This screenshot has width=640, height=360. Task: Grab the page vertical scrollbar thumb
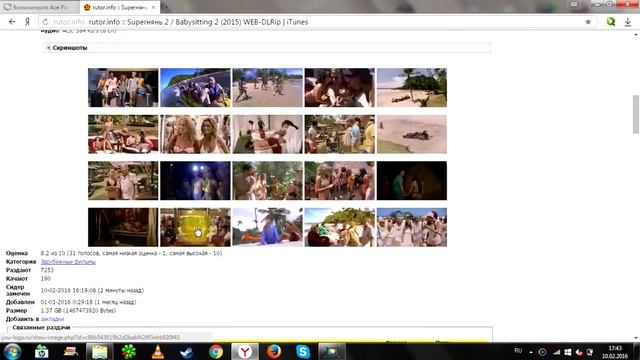[x=636, y=114]
